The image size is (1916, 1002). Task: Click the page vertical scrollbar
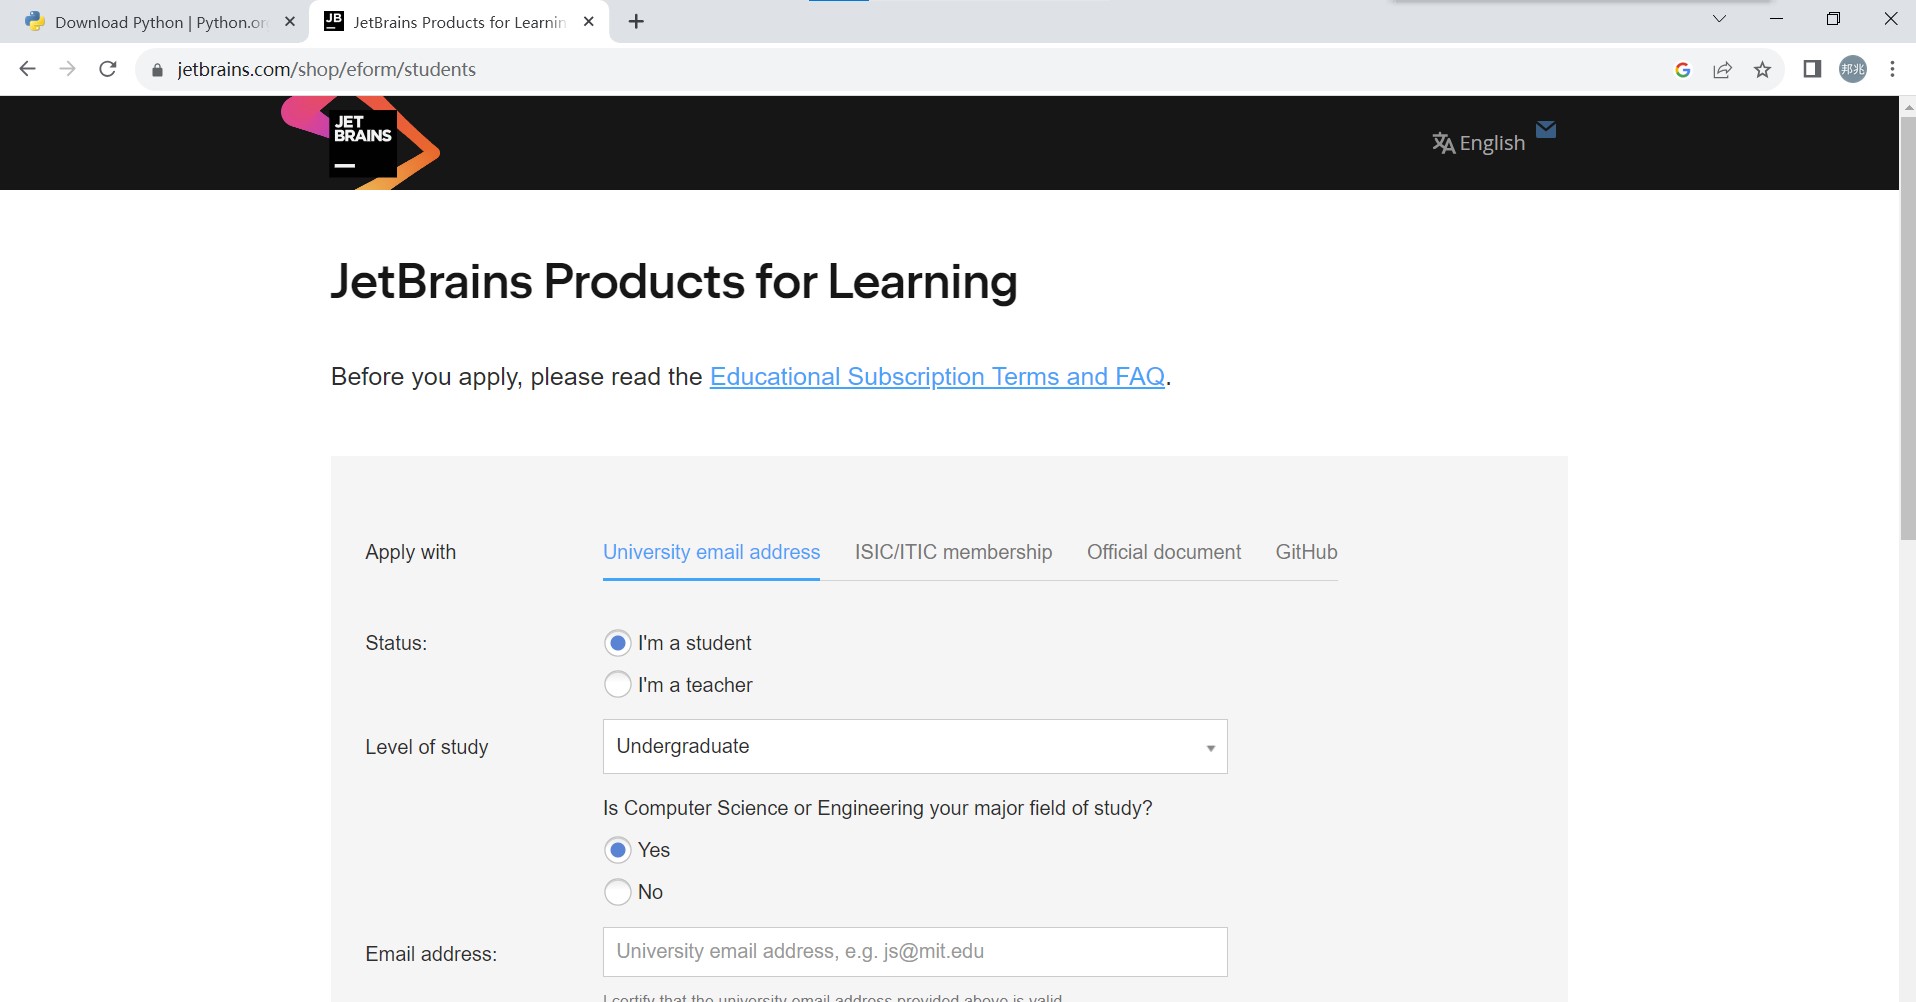click(1907, 330)
